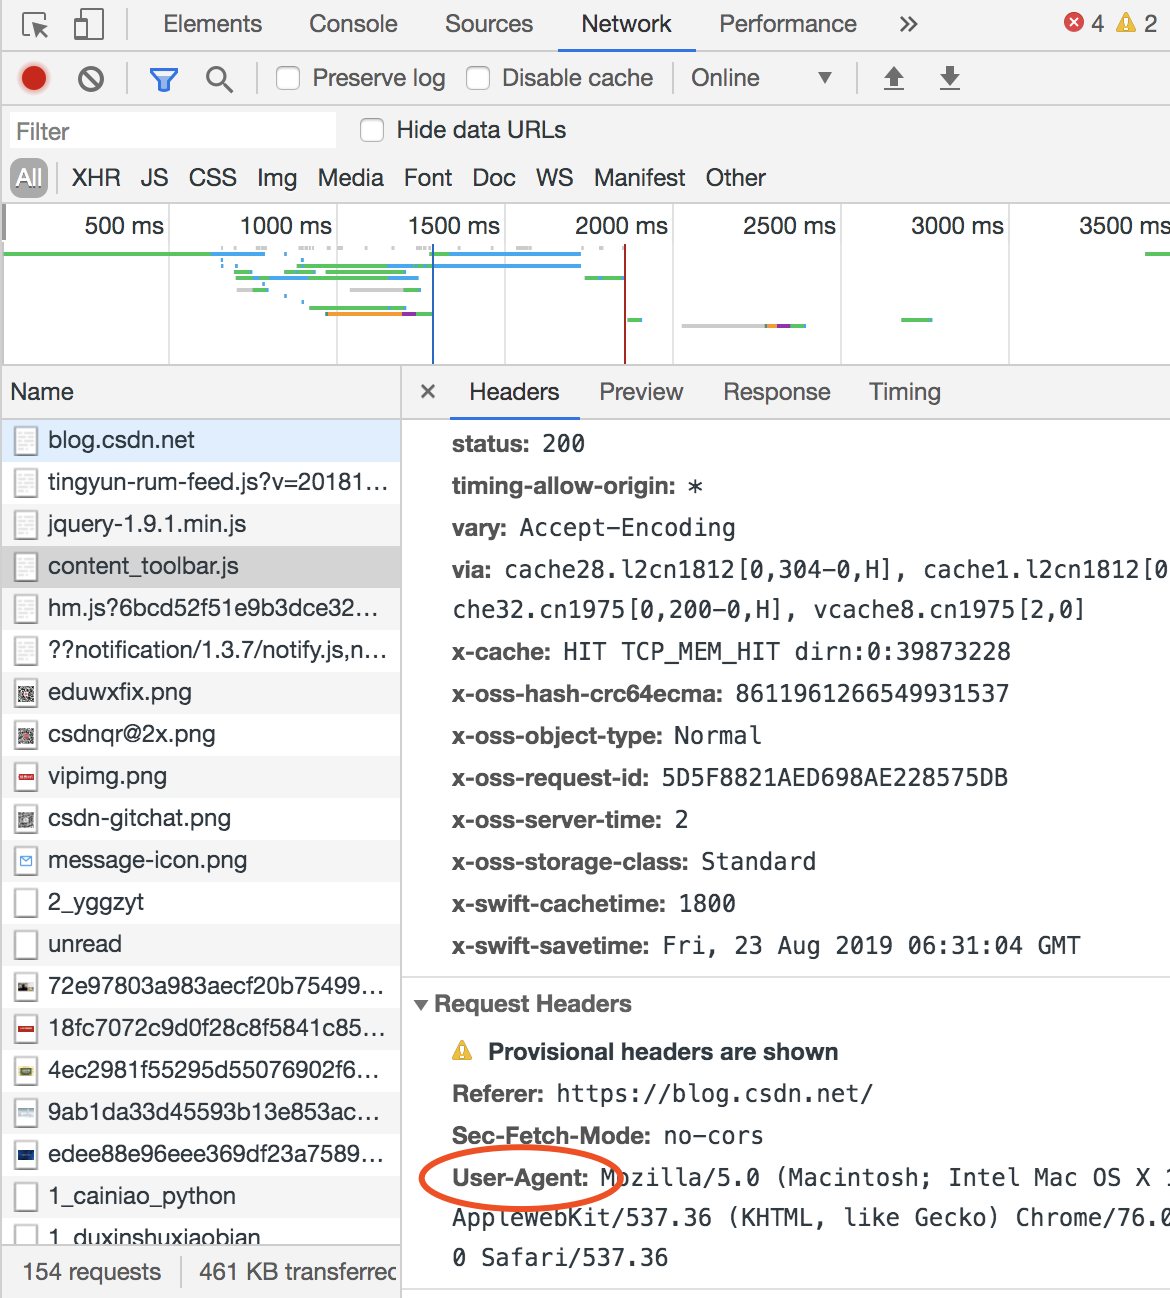Viewport: 1170px width, 1298px height.
Task: Filter requests by Img
Action: (277, 178)
